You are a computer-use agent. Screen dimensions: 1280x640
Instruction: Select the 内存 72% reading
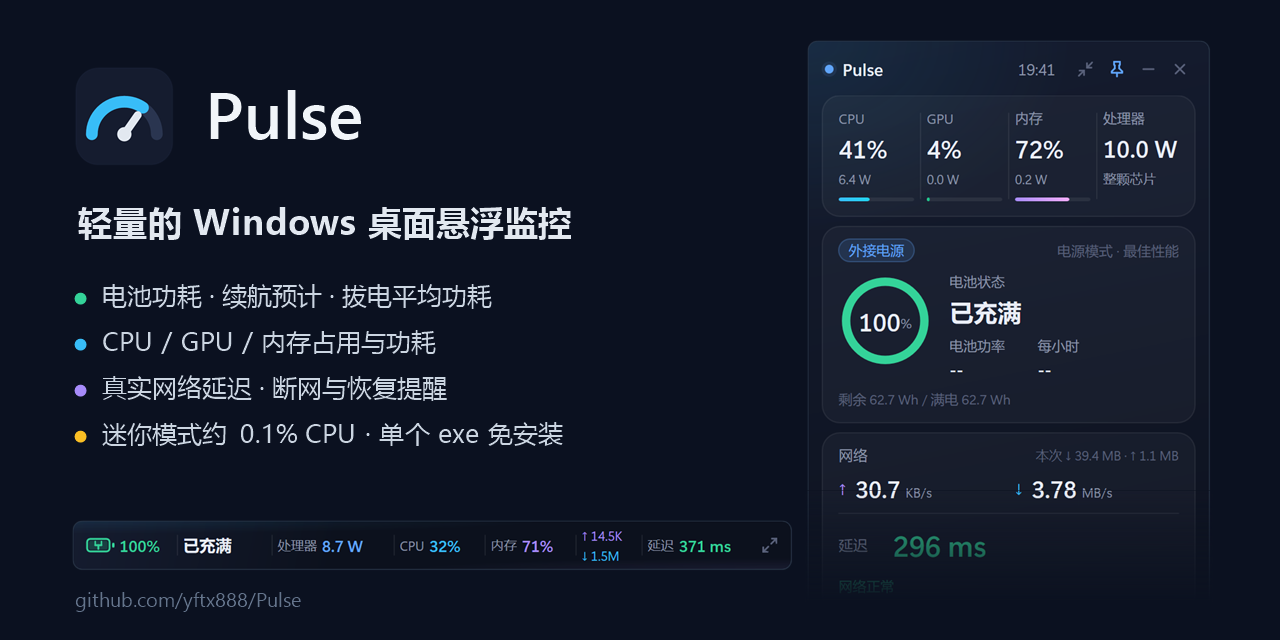pyautogui.click(x=1039, y=150)
